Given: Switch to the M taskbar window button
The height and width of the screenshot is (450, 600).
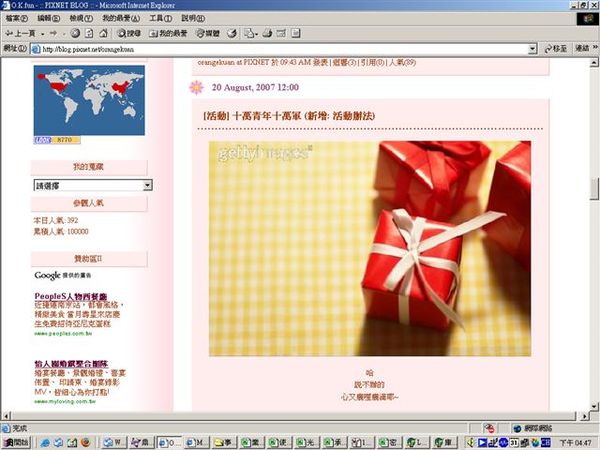Looking at the screenshot, I should point(196,443).
